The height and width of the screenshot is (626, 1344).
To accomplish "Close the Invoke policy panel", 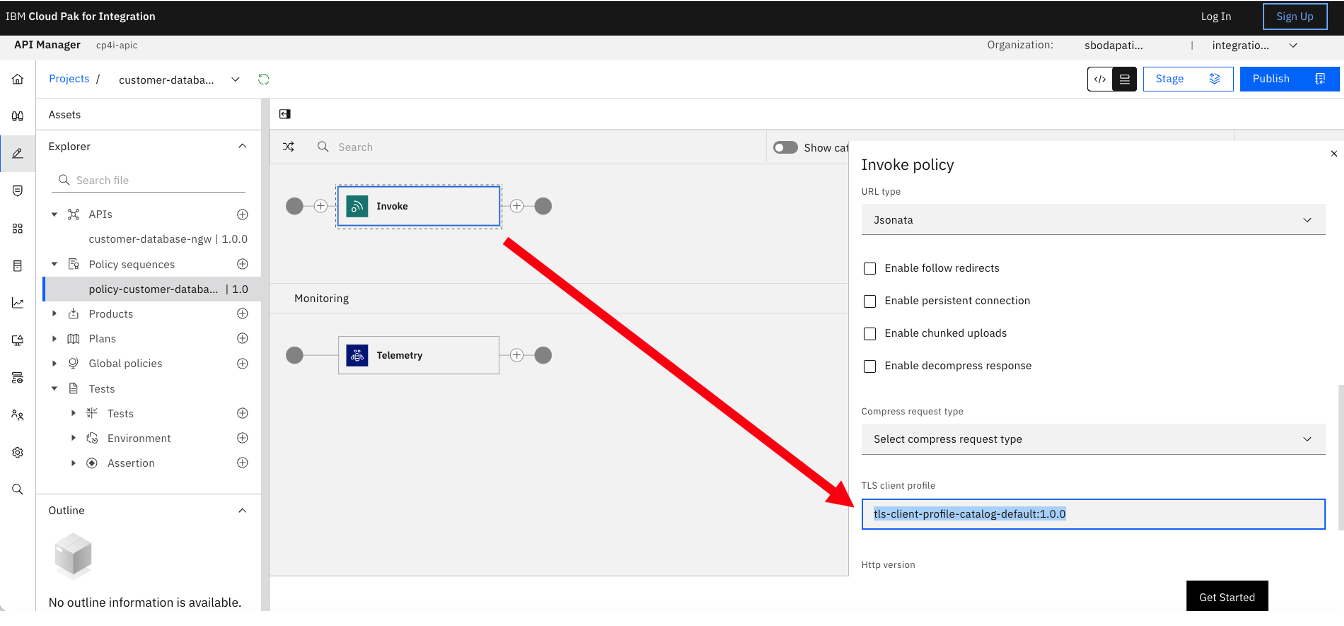I will coord(1333,154).
